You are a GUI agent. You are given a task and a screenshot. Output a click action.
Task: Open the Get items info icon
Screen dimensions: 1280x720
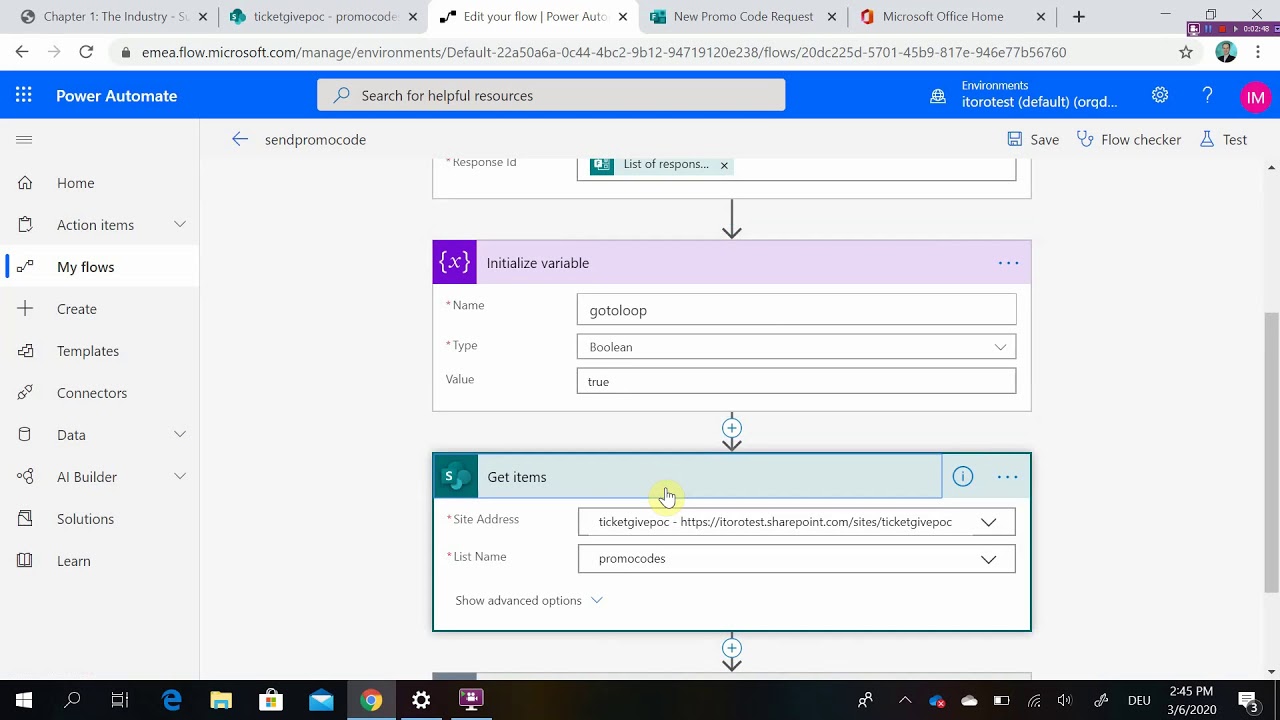click(x=963, y=477)
